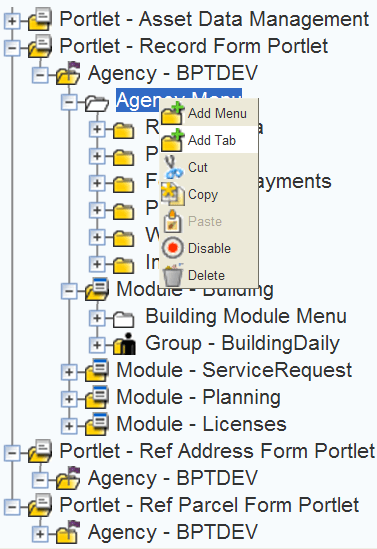Expand the Building Module Menu node
377x549 pixels.
[97, 318]
